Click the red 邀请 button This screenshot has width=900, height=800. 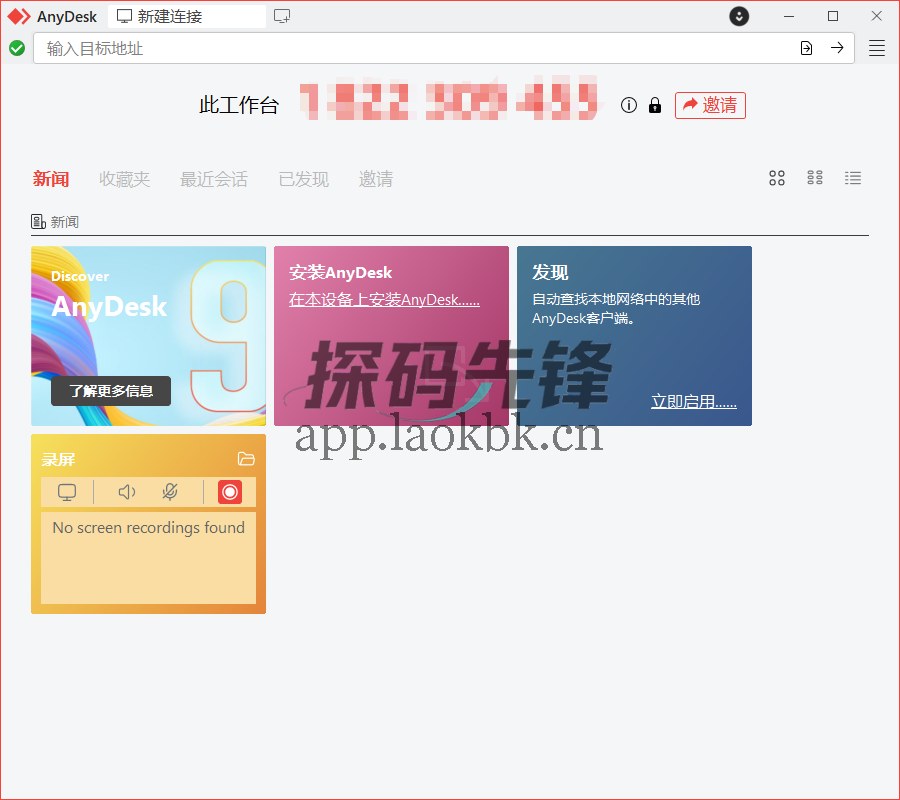710,105
